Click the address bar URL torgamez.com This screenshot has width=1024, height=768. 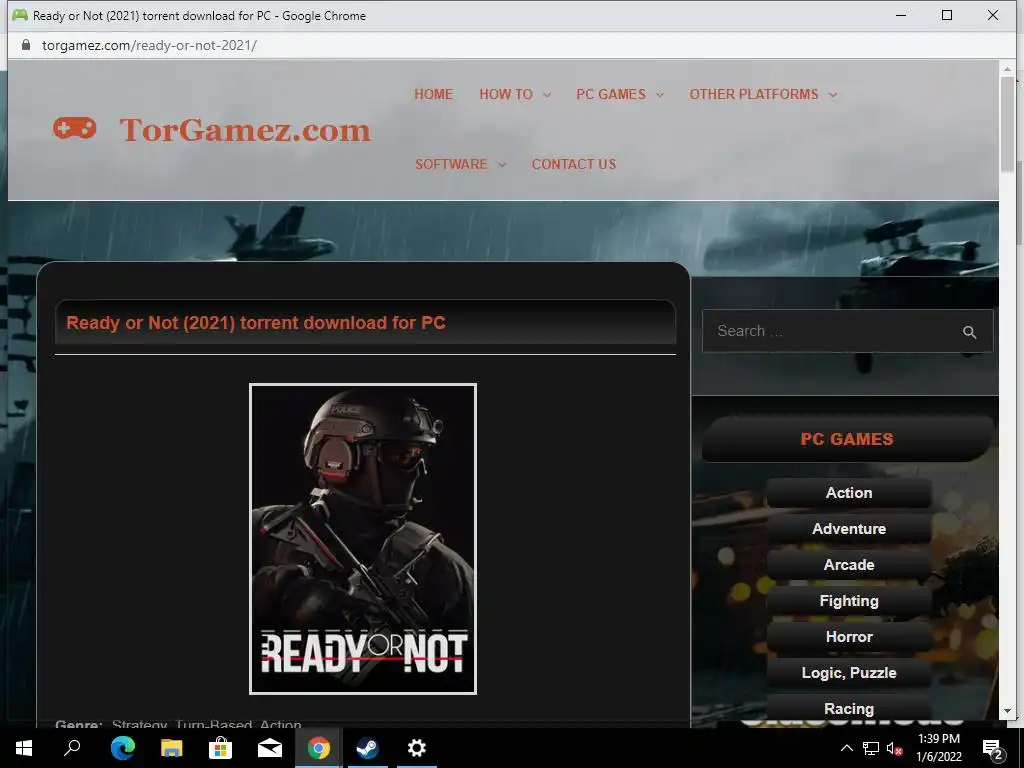tap(150, 45)
